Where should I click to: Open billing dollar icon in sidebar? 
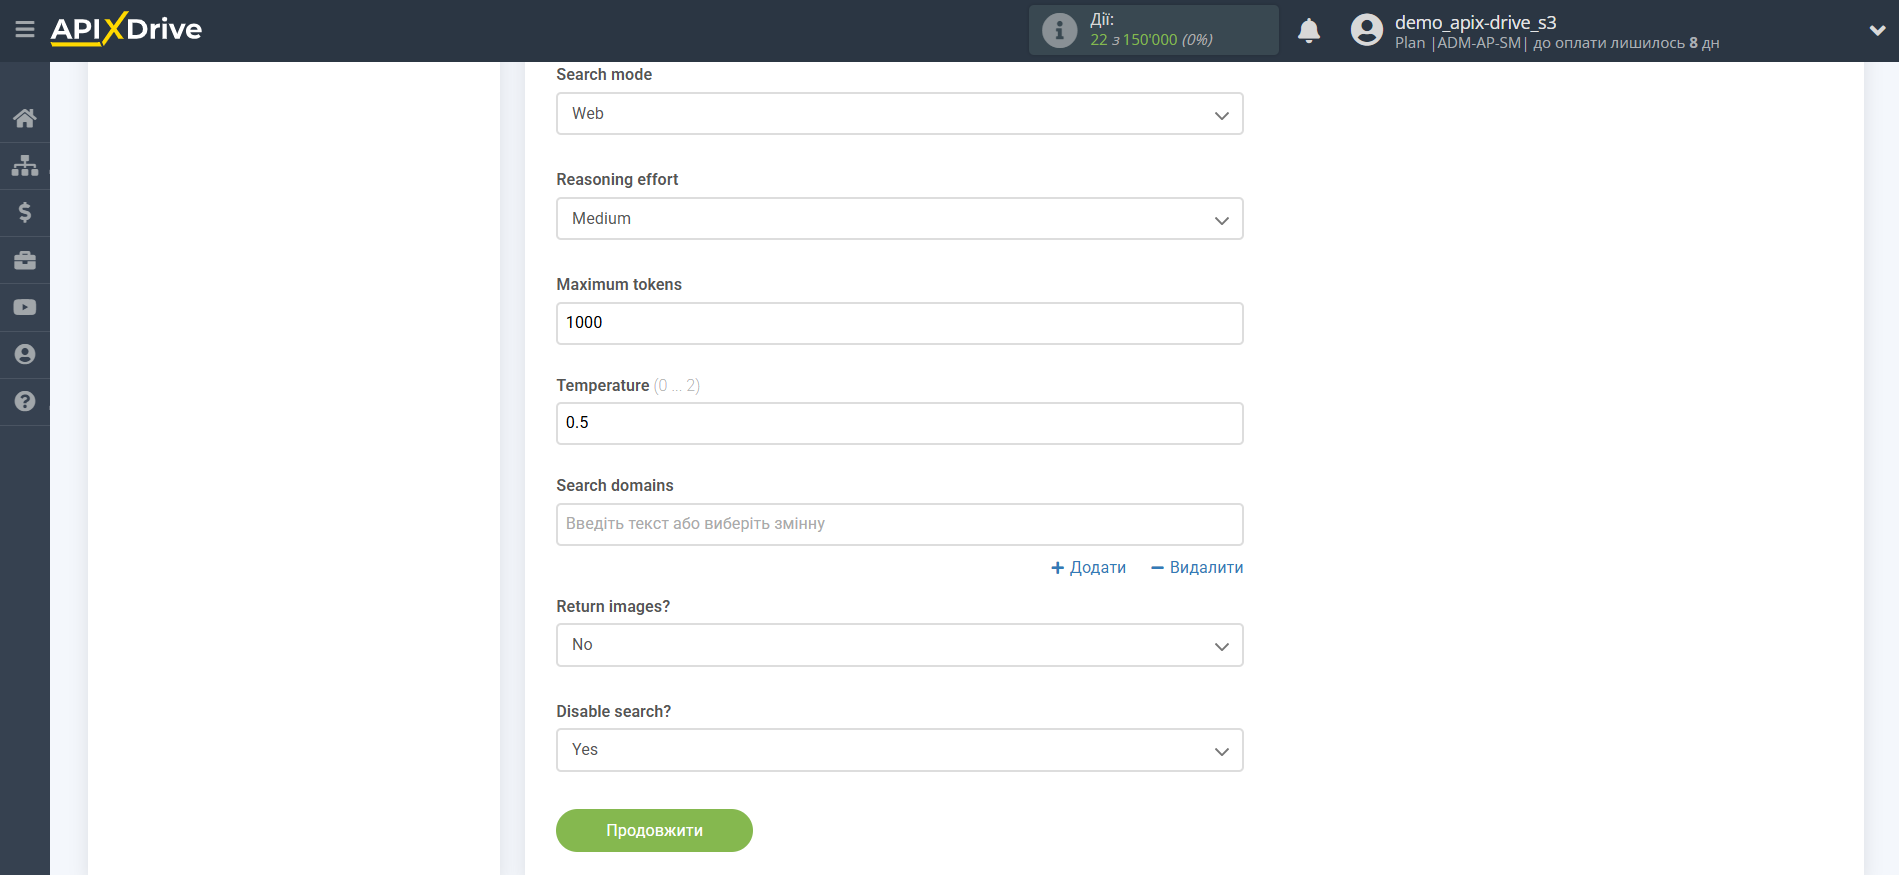pos(25,212)
